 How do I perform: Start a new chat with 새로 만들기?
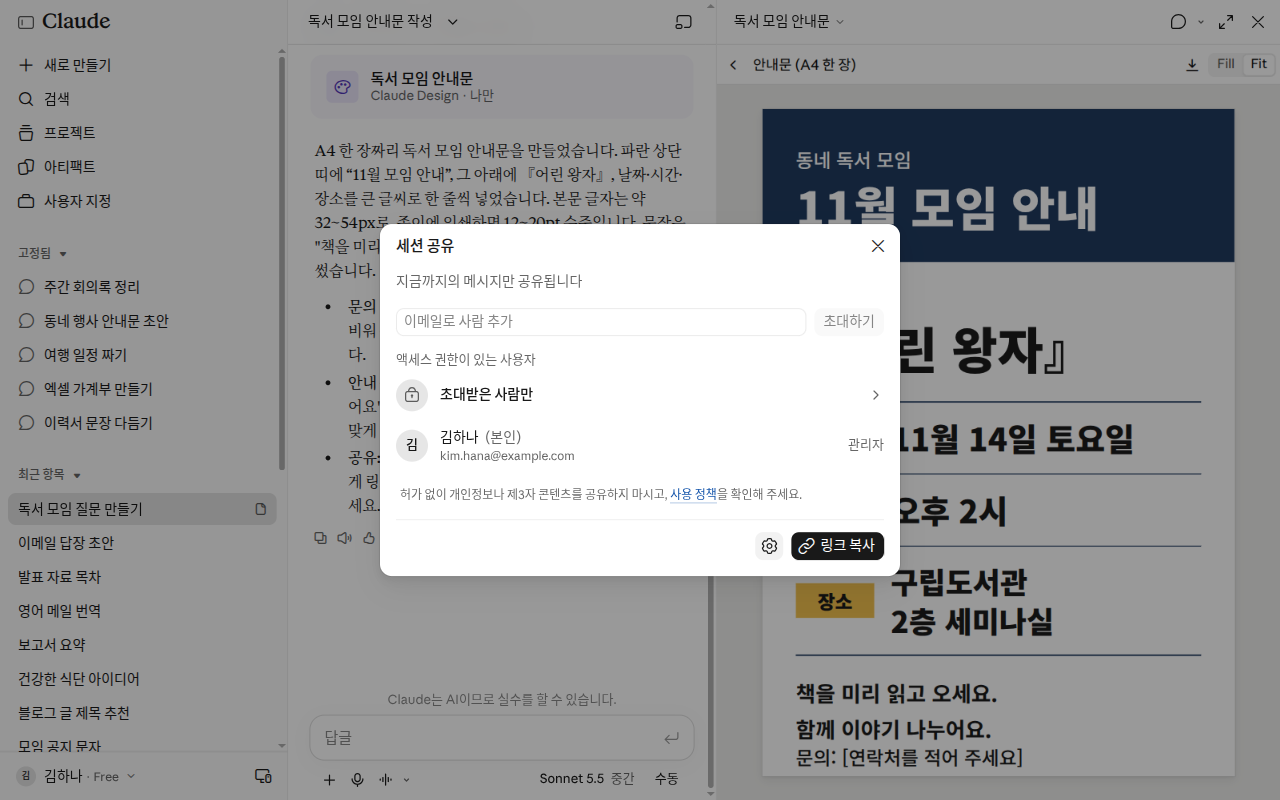tap(143, 65)
